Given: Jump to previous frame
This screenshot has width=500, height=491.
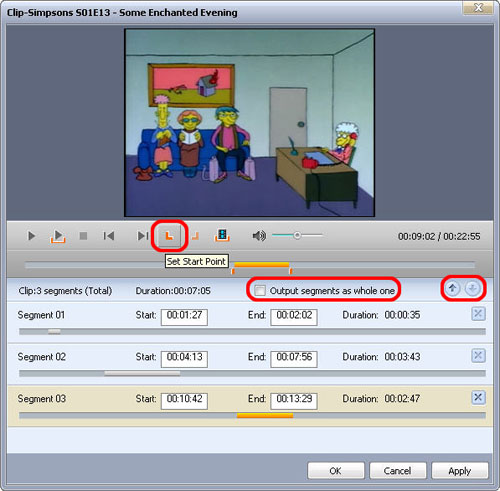Looking at the screenshot, I should 109,236.
